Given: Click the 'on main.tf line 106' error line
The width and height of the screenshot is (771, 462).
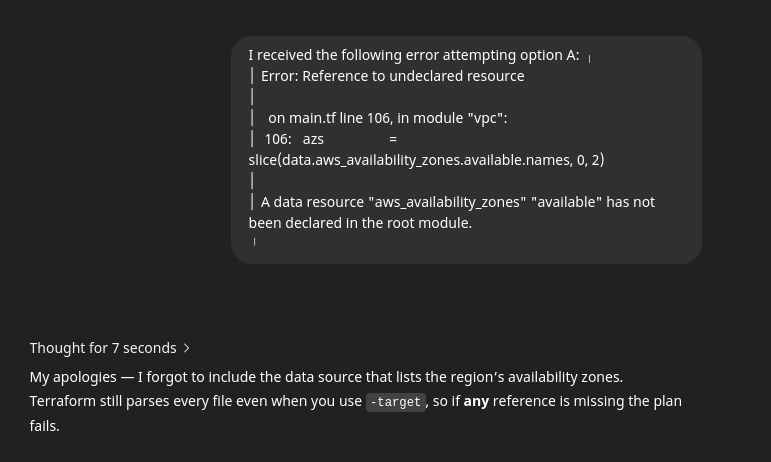Looking at the screenshot, I should click(387, 118).
